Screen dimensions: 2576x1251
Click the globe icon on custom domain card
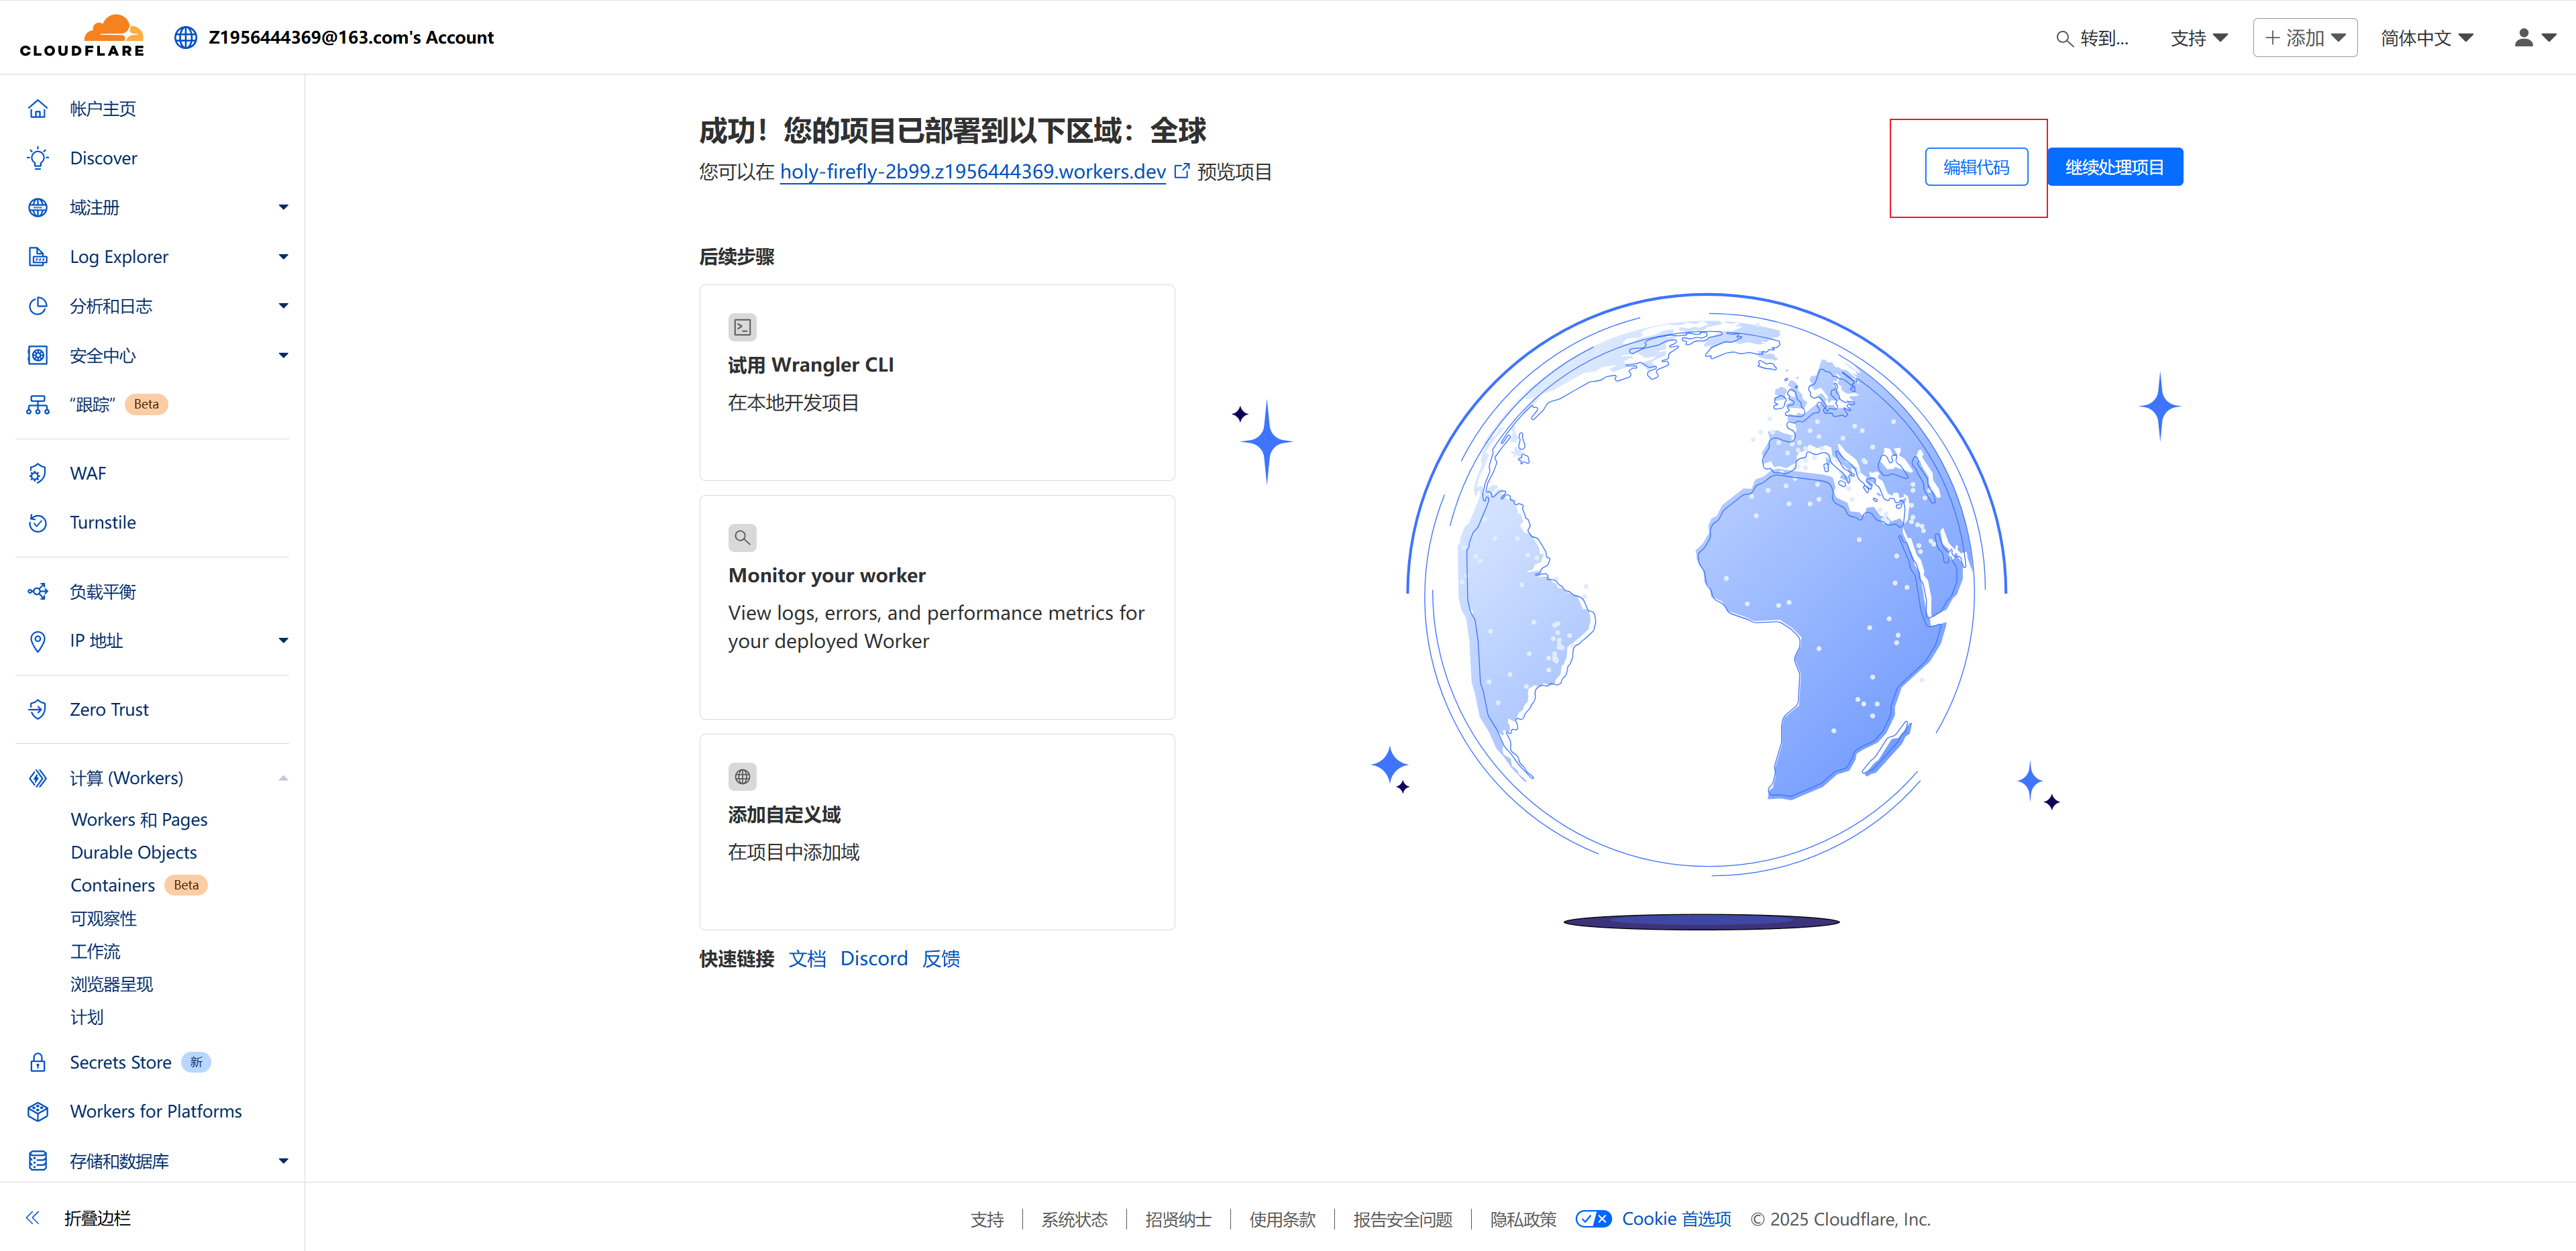(742, 777)
